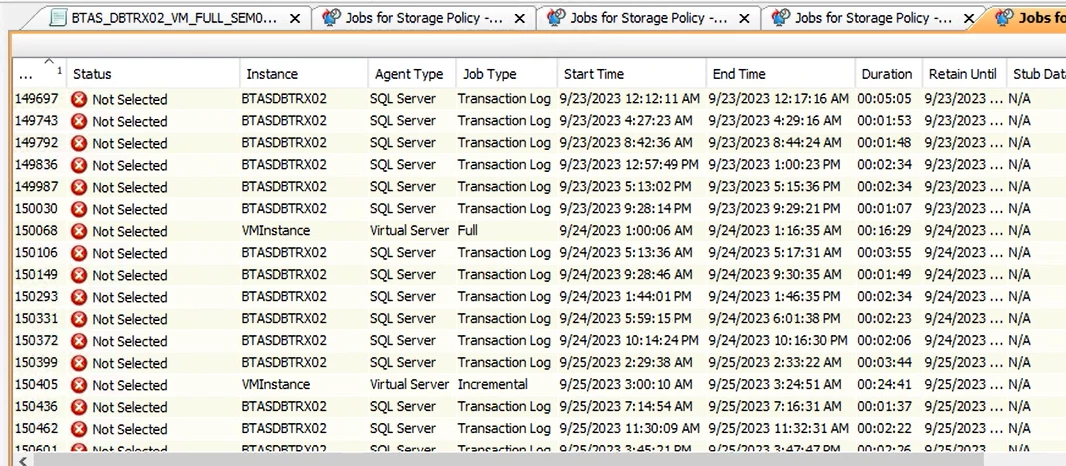Click the red X icon for job 150462
Screen dimensions: 1066x466
point(79,430)
